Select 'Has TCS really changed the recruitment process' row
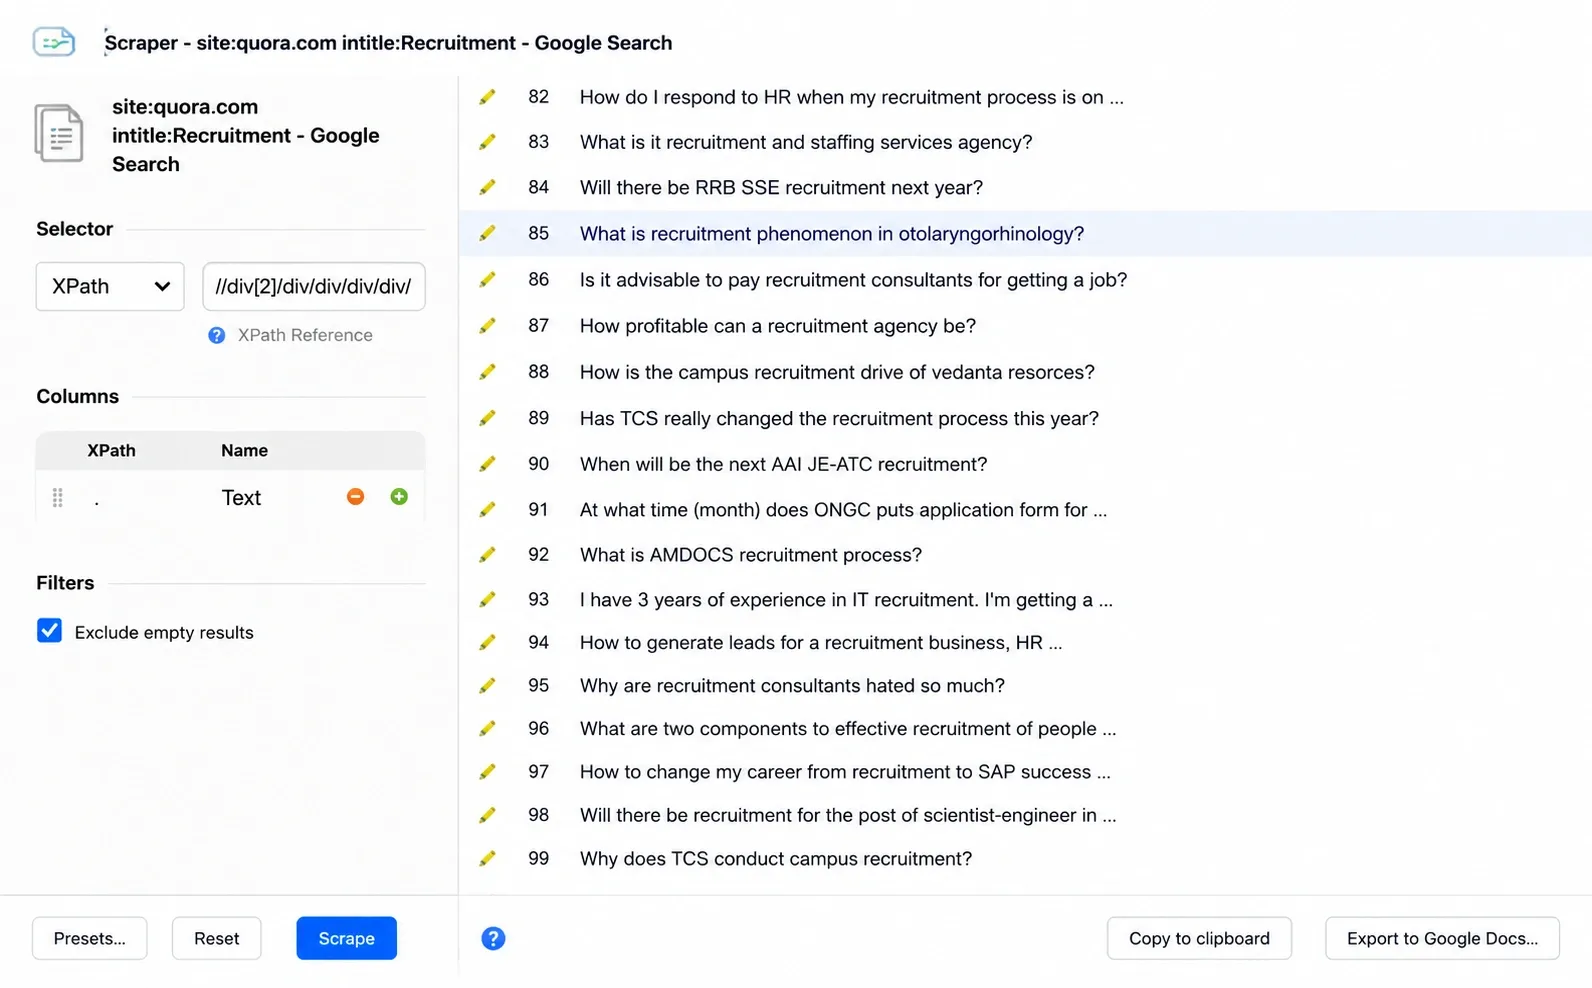This screenshot has width=1592, height=988. (x=1025, y=418)
